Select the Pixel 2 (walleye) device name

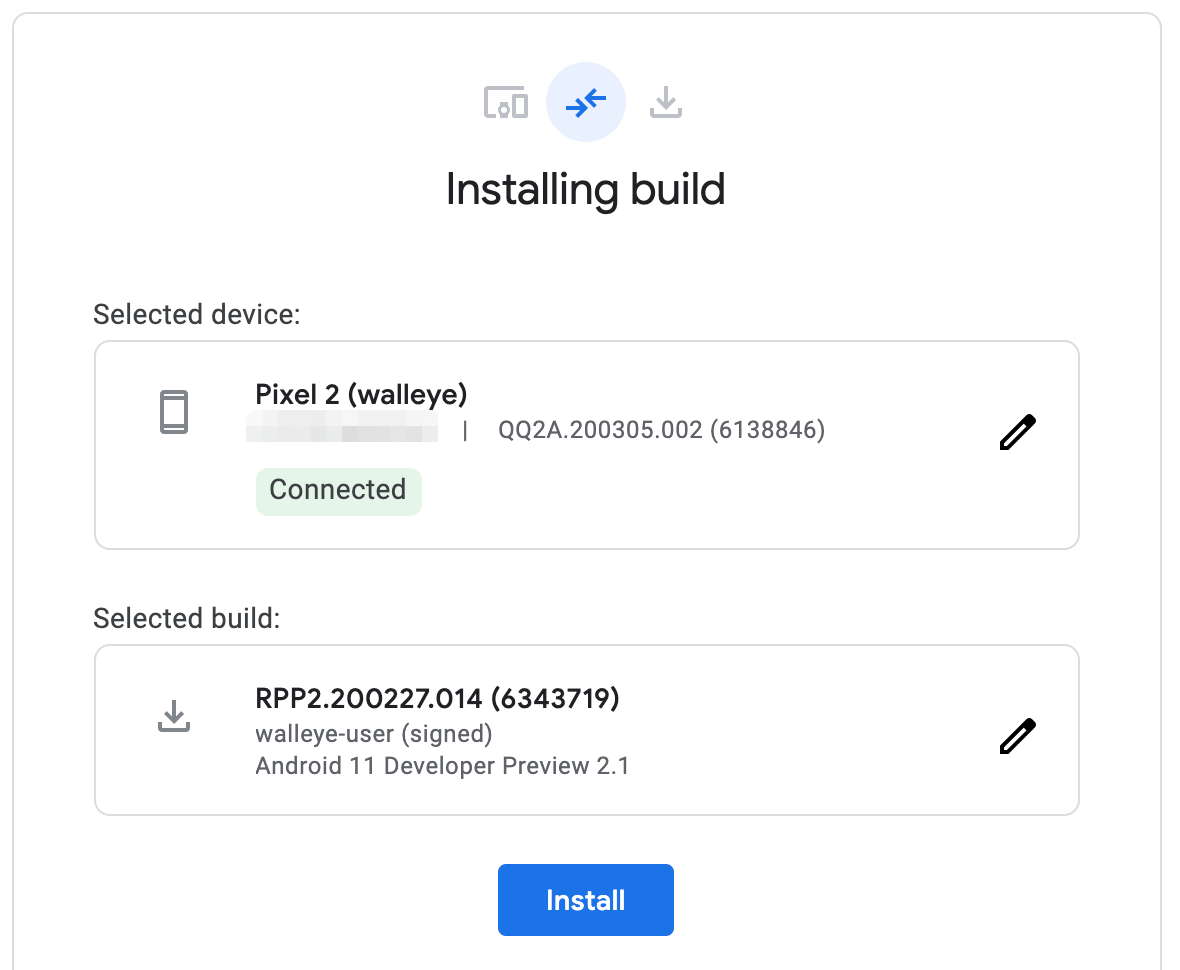click(x=360, y=394)
